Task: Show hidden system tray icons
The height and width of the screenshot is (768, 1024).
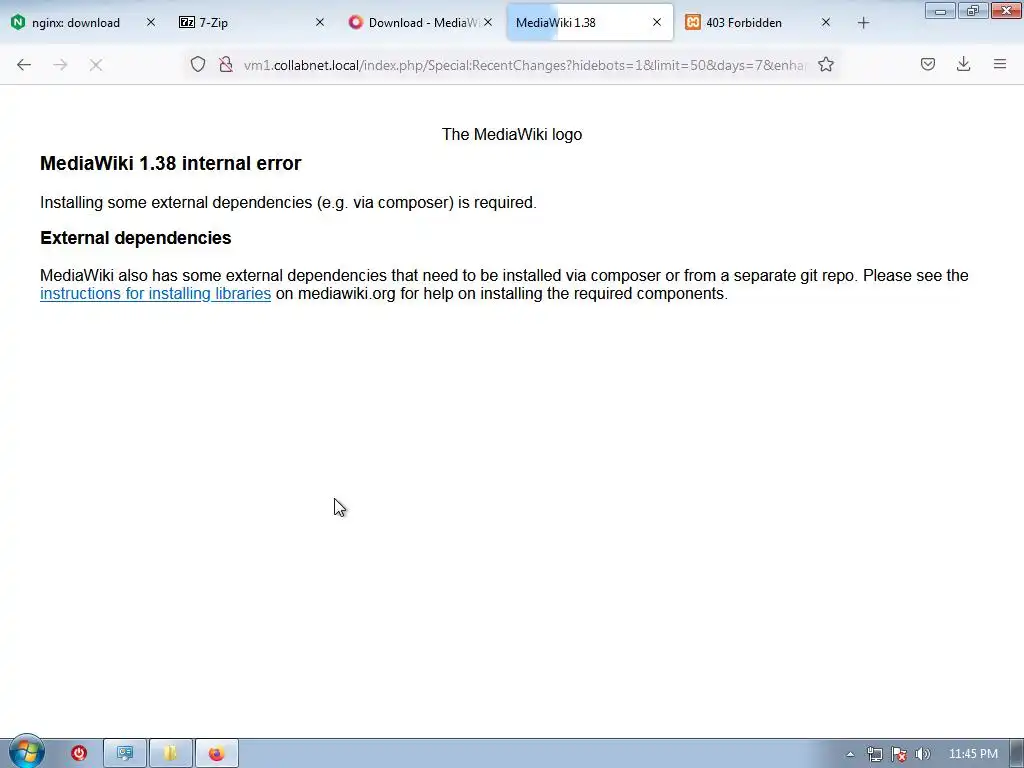Action: point(850,754)
